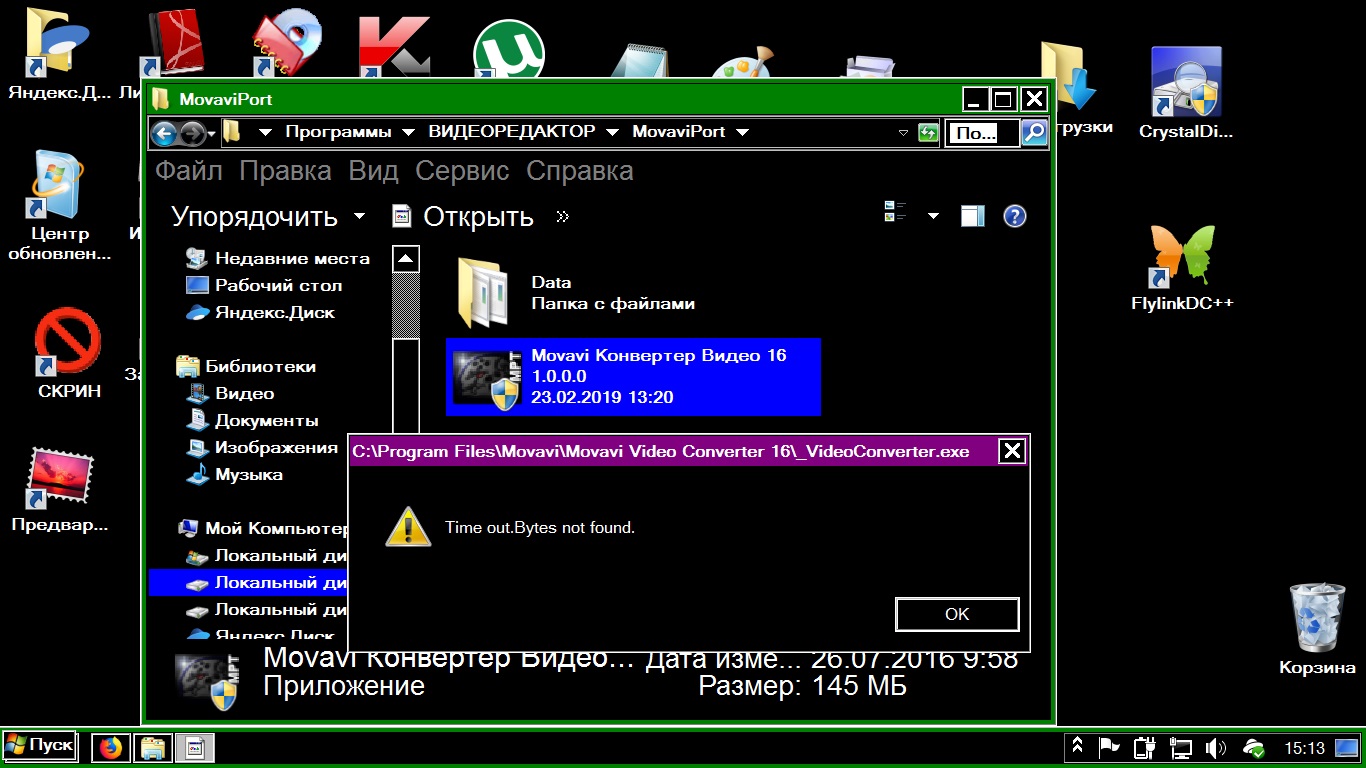The height and width of the screenshot is (768, 1366).
Task: Open the Справка menu
Action: coord(580,171)
